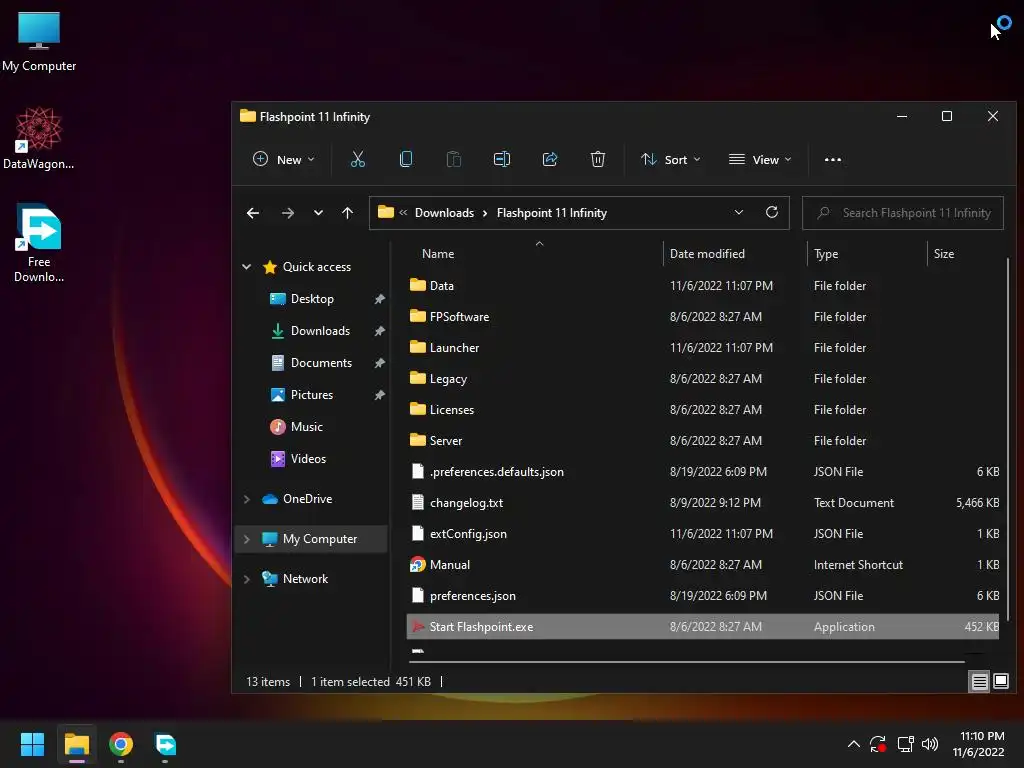
Task: Click the Share icon in the toolbar
Action: click(x=550, y=159)
